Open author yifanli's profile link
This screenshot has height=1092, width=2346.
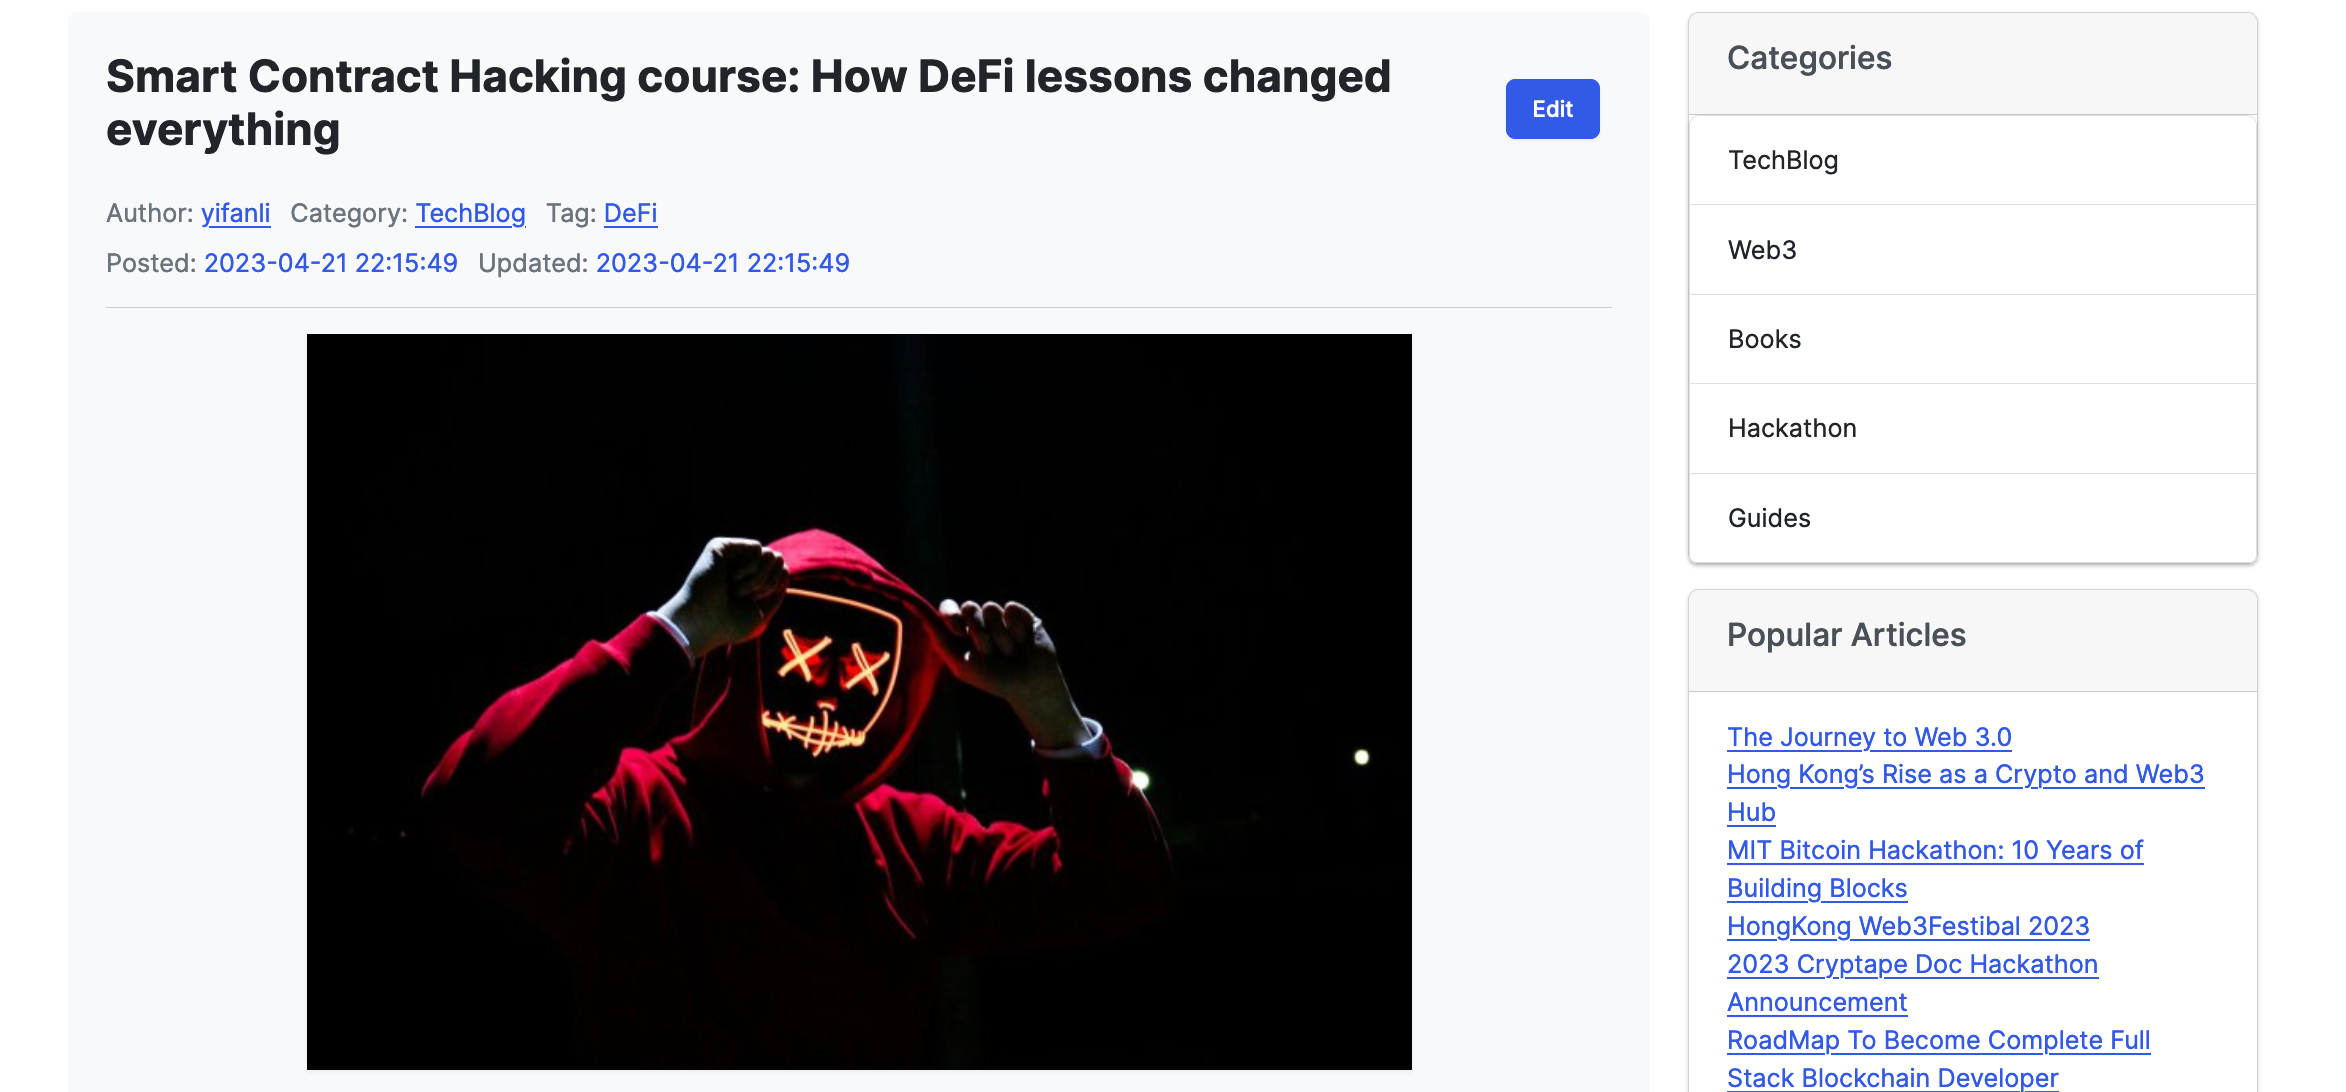tap(235, 213)
